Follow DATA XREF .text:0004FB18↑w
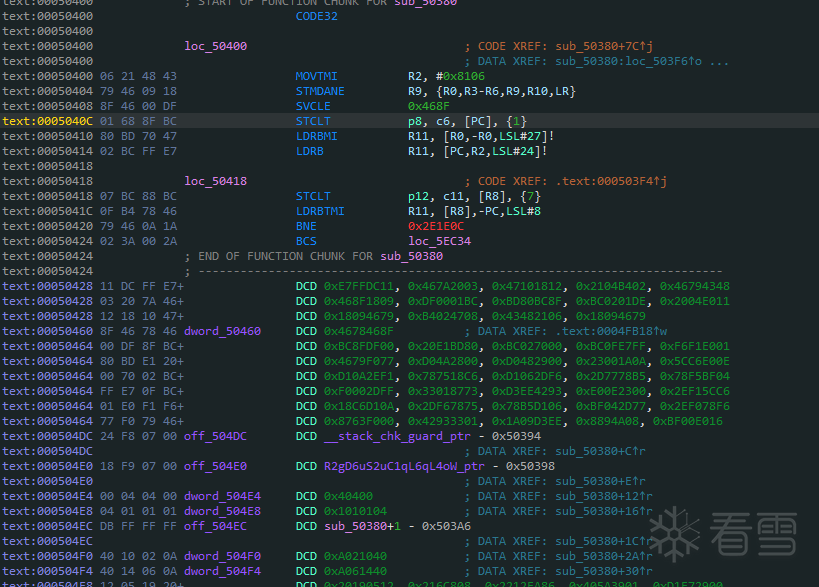819x587 pixels. pos(611,331)
